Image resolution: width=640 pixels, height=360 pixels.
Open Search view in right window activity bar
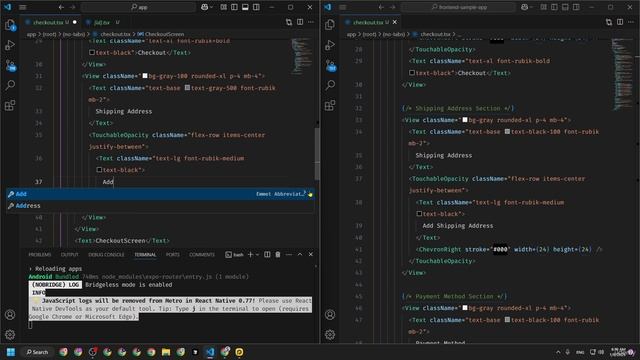tap(330, 85)
